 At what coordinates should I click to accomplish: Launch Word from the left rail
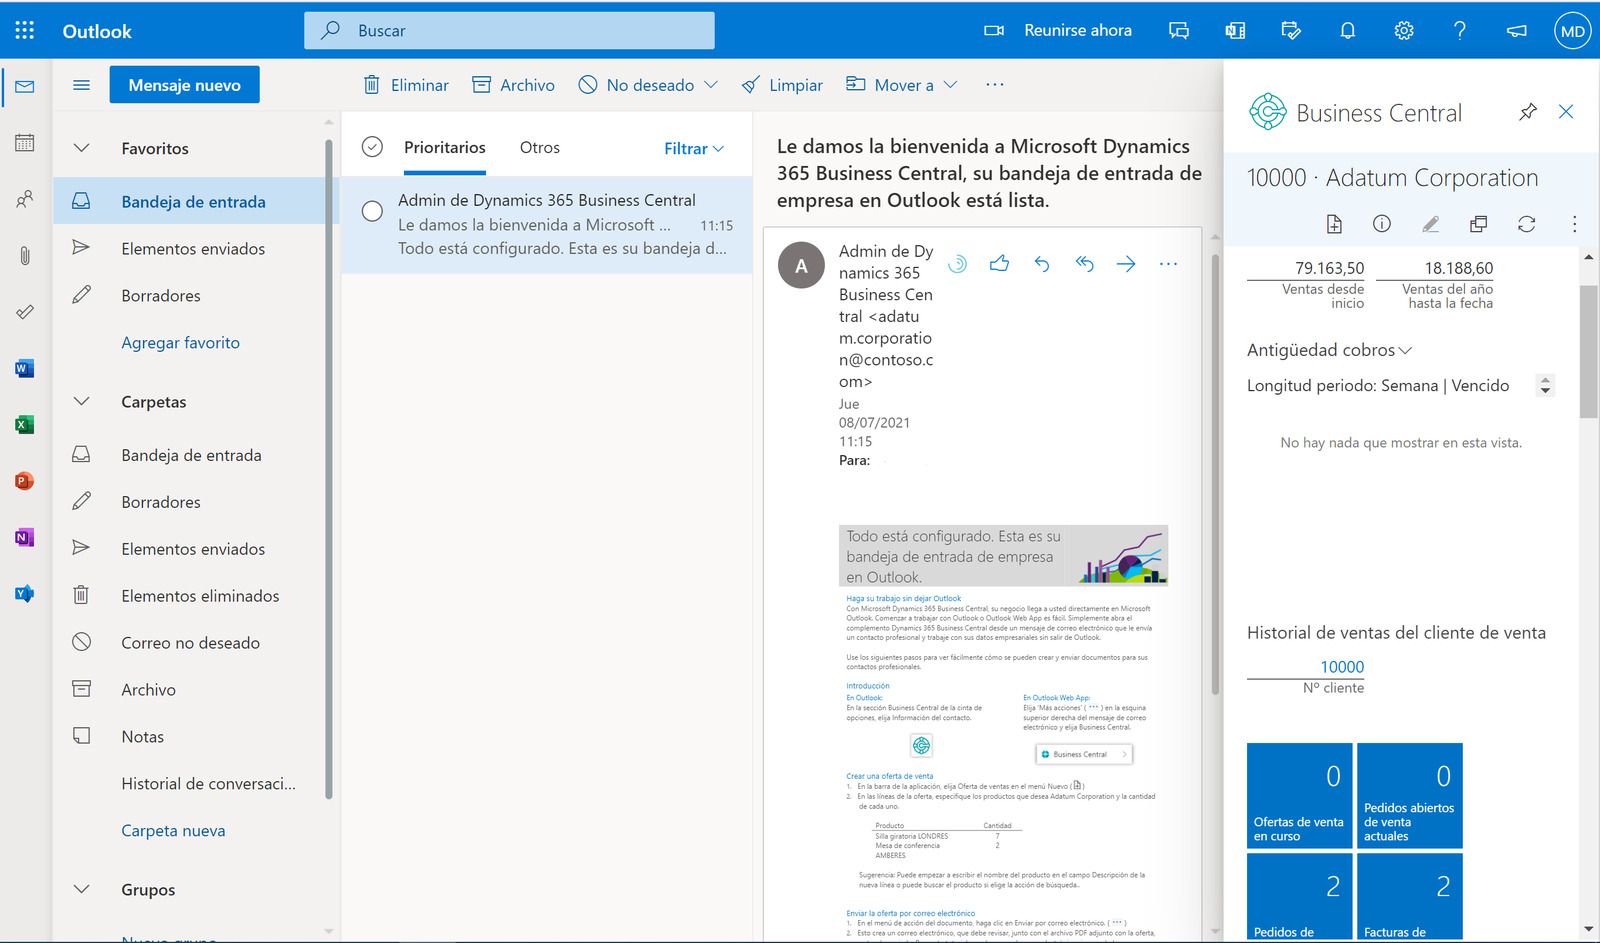click(x=25, y=369)
